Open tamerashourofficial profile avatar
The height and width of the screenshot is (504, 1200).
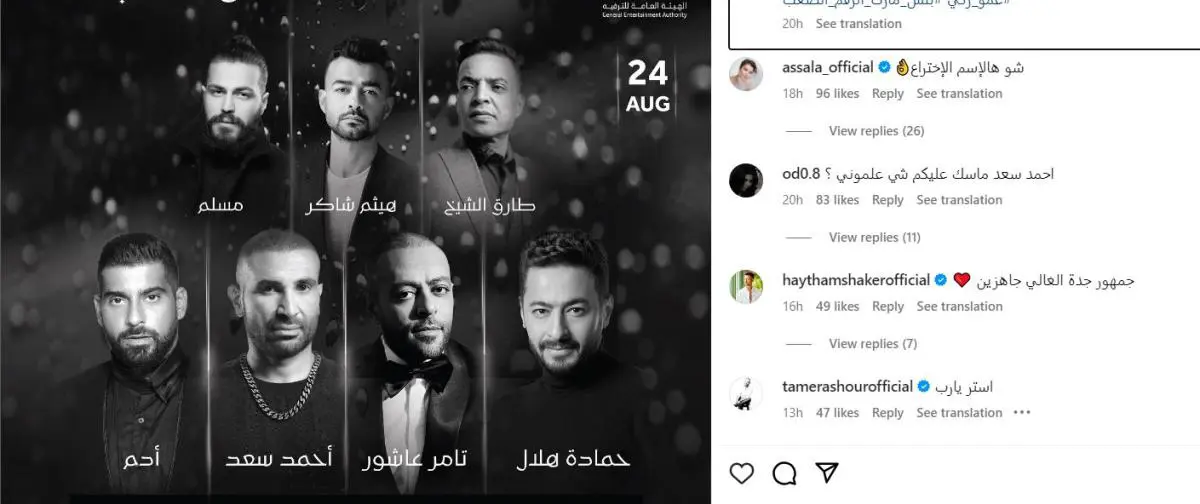click(747, 393)
